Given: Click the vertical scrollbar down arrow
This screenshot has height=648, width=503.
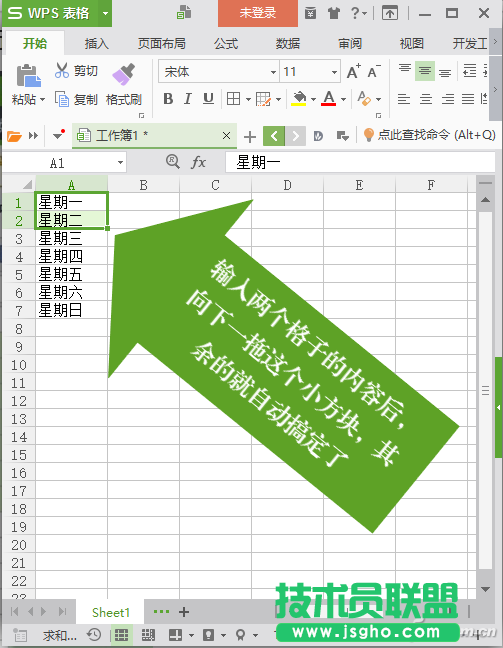Looking at the screenshot, I should [485, 588].
